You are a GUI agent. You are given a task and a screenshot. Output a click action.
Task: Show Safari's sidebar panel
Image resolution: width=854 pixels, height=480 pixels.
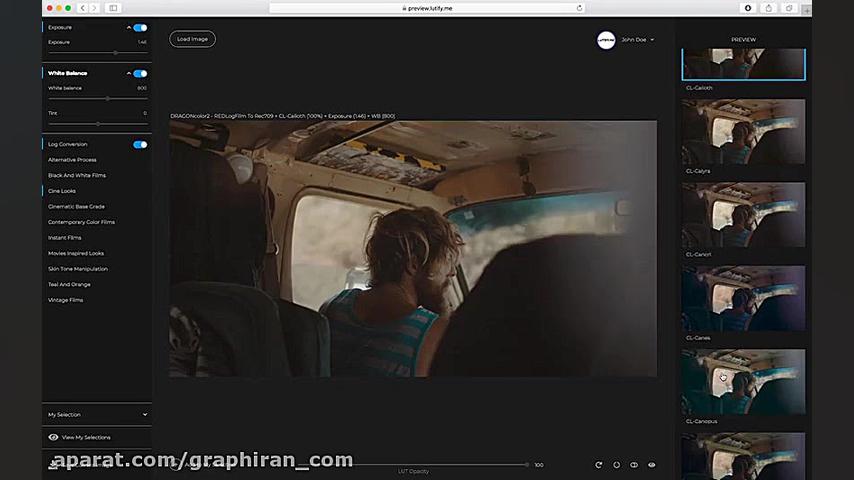coord(113,8)
